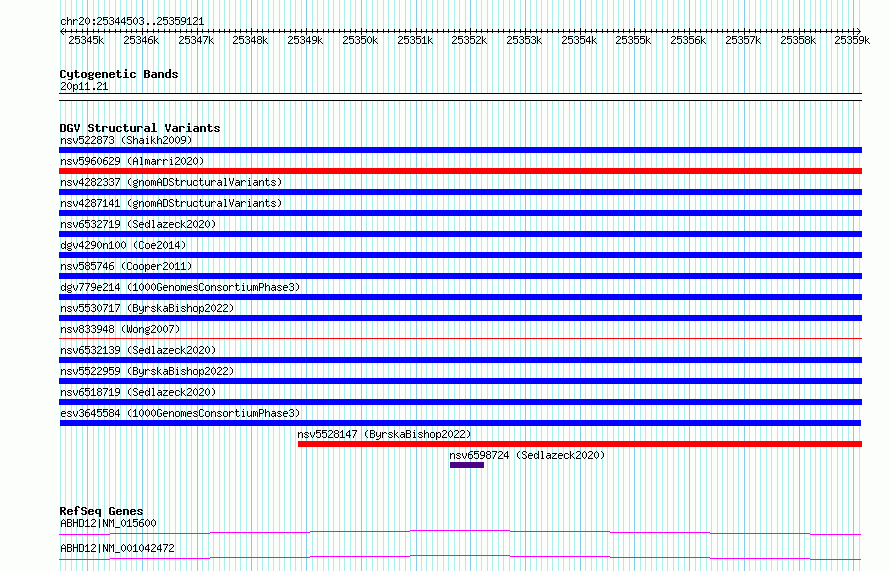
Task: Select the blue bar under nsv585746
Action: [x=460, y=276]
